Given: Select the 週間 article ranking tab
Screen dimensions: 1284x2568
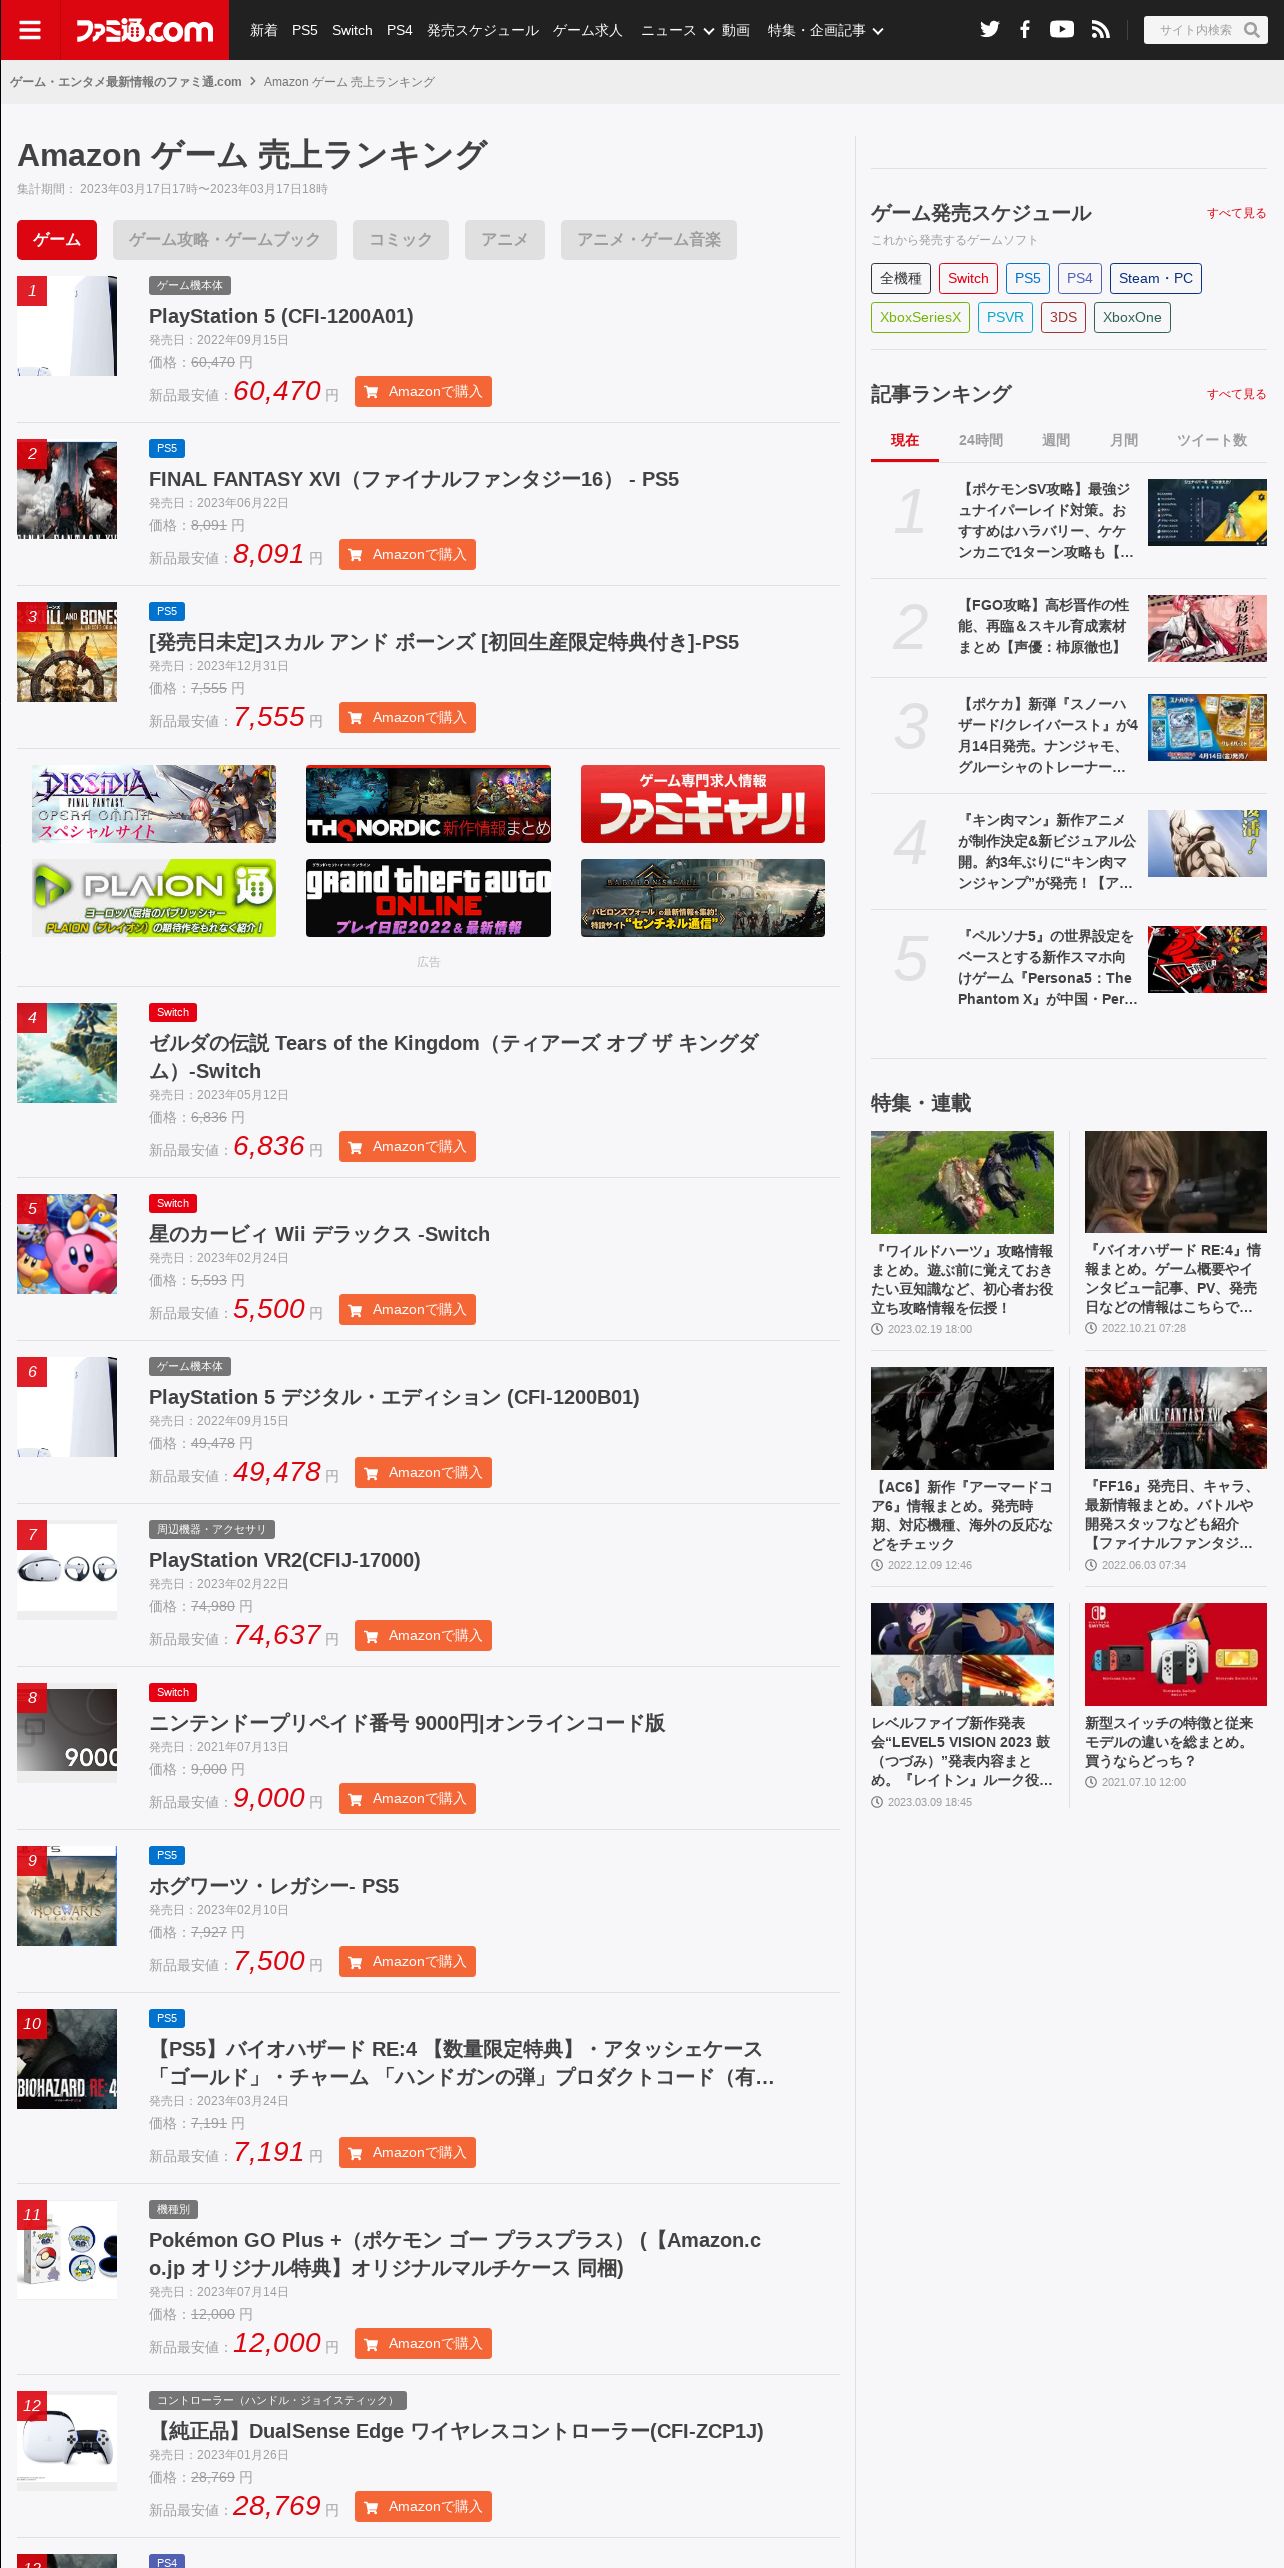Looking at the screenshot, I should click(1056, 440).
